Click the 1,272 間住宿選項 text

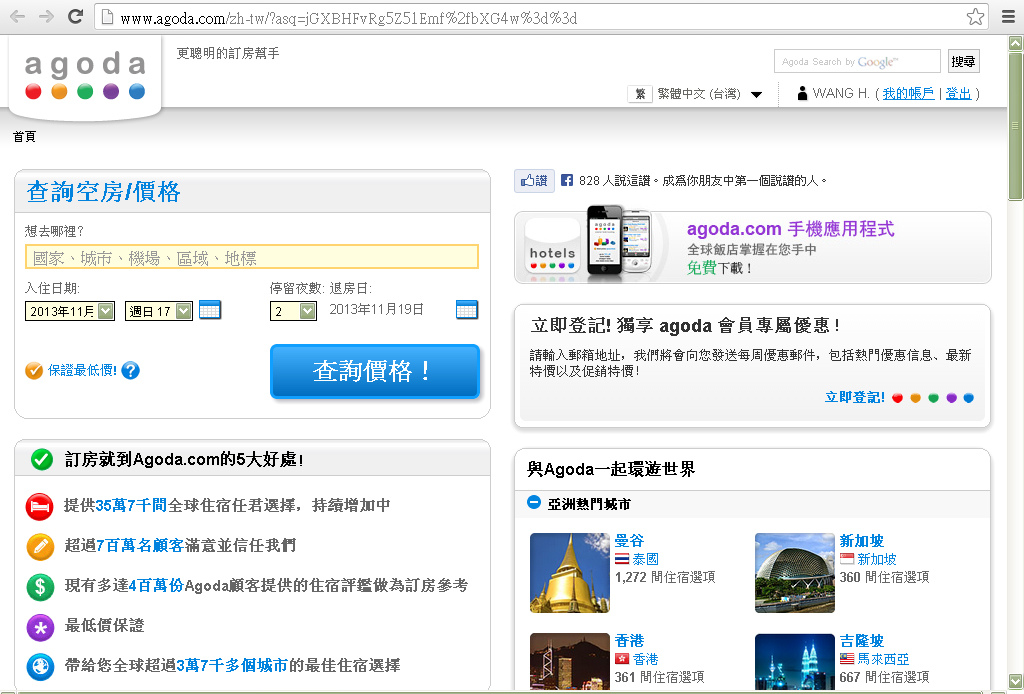pos(665,577)
